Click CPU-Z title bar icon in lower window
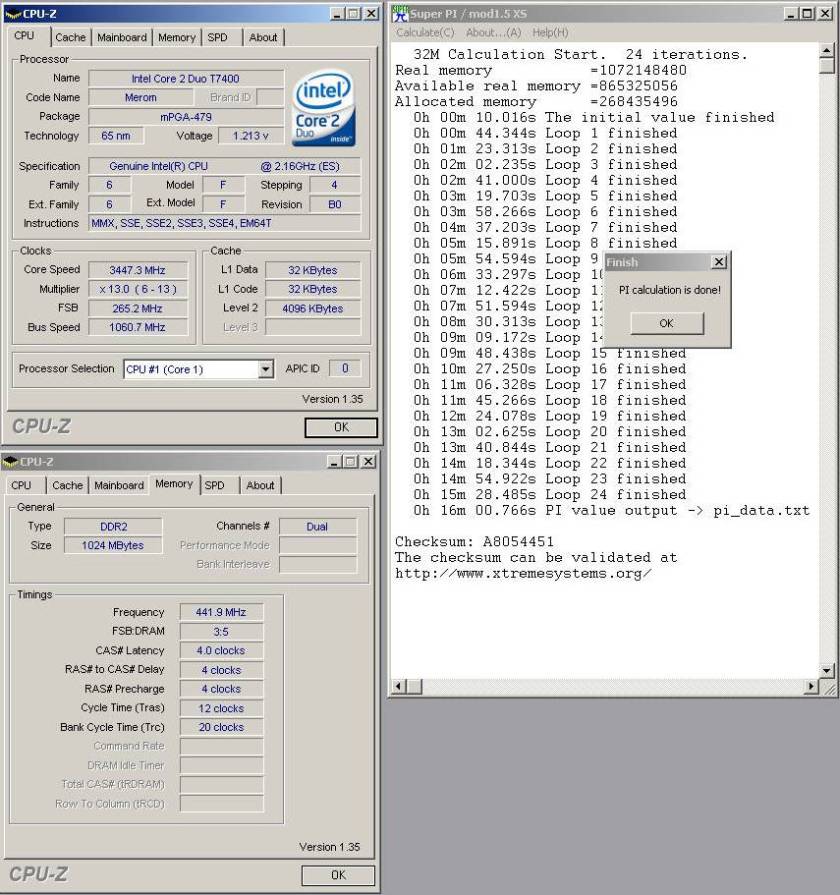Image resolution: width=840 pixels, height=895 pixels. click(x=10, y=461)
